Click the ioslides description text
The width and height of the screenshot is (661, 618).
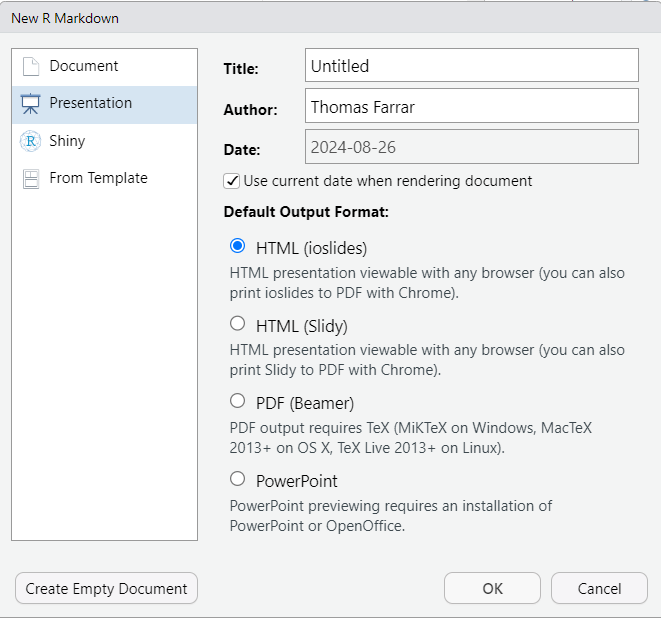[x=427, y=283]
